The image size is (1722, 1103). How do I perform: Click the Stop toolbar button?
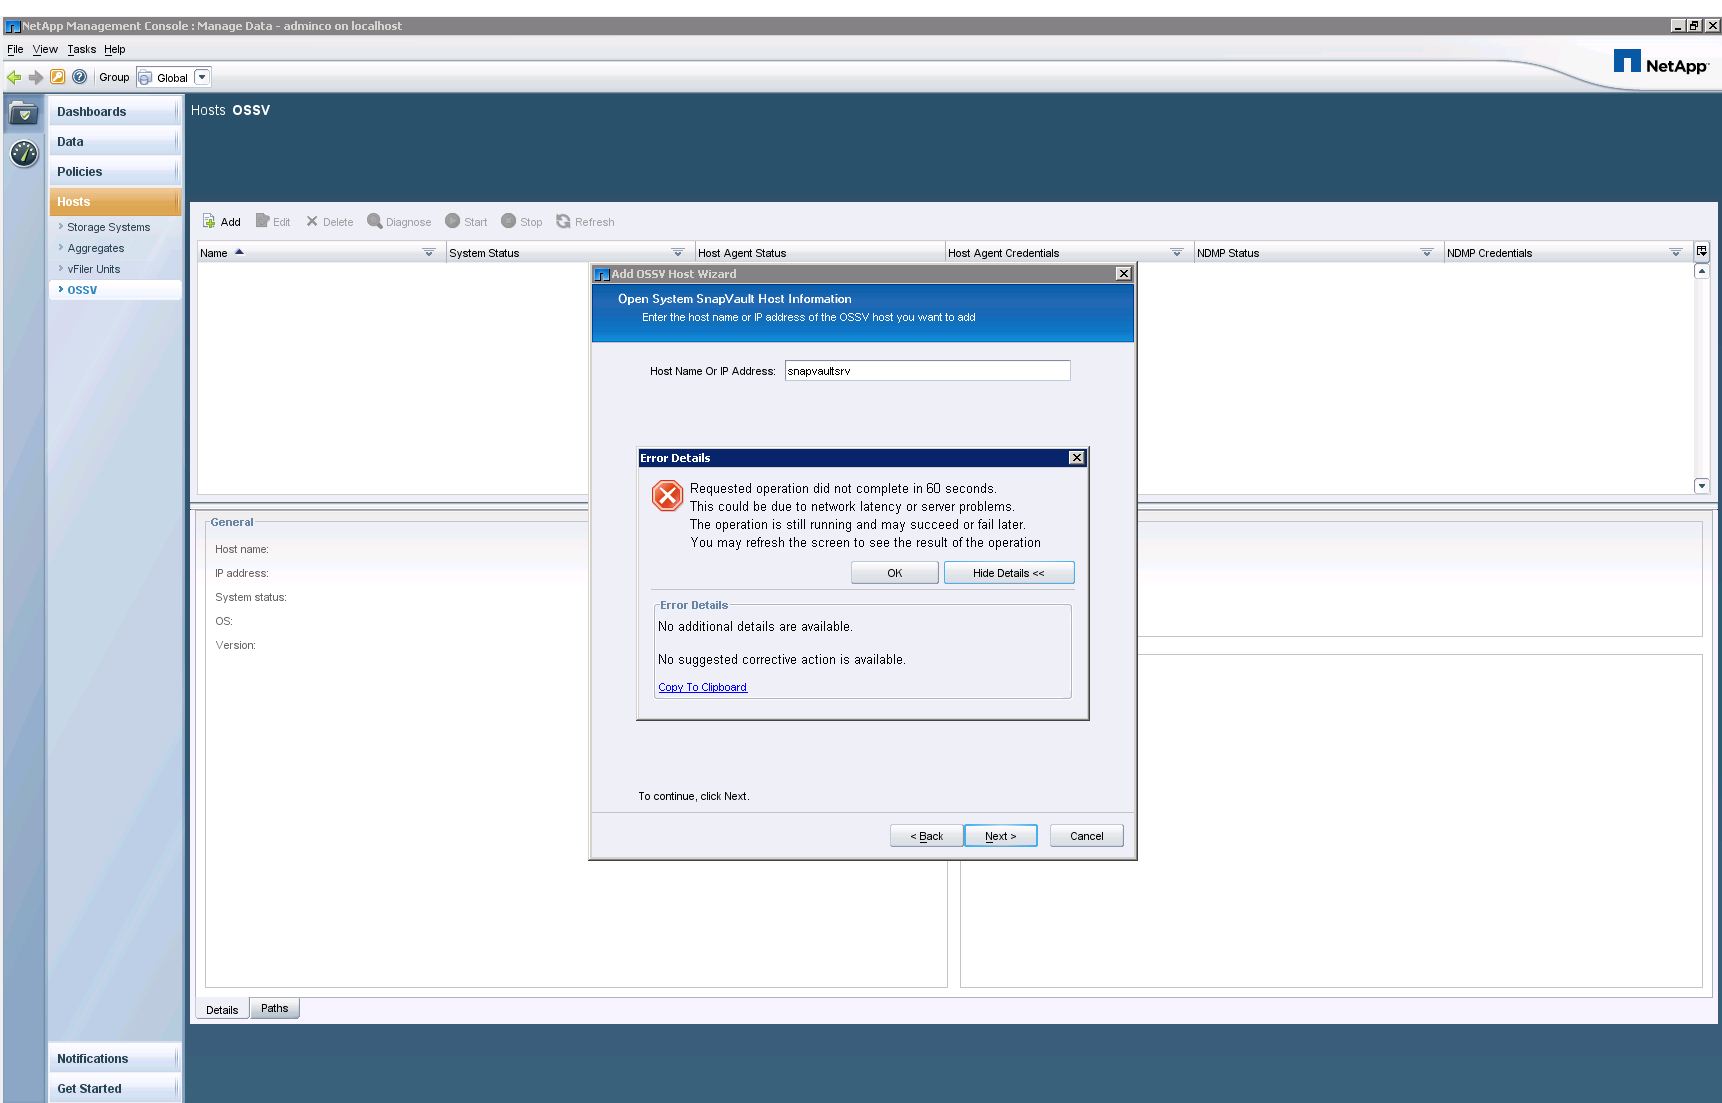point(522,222)
